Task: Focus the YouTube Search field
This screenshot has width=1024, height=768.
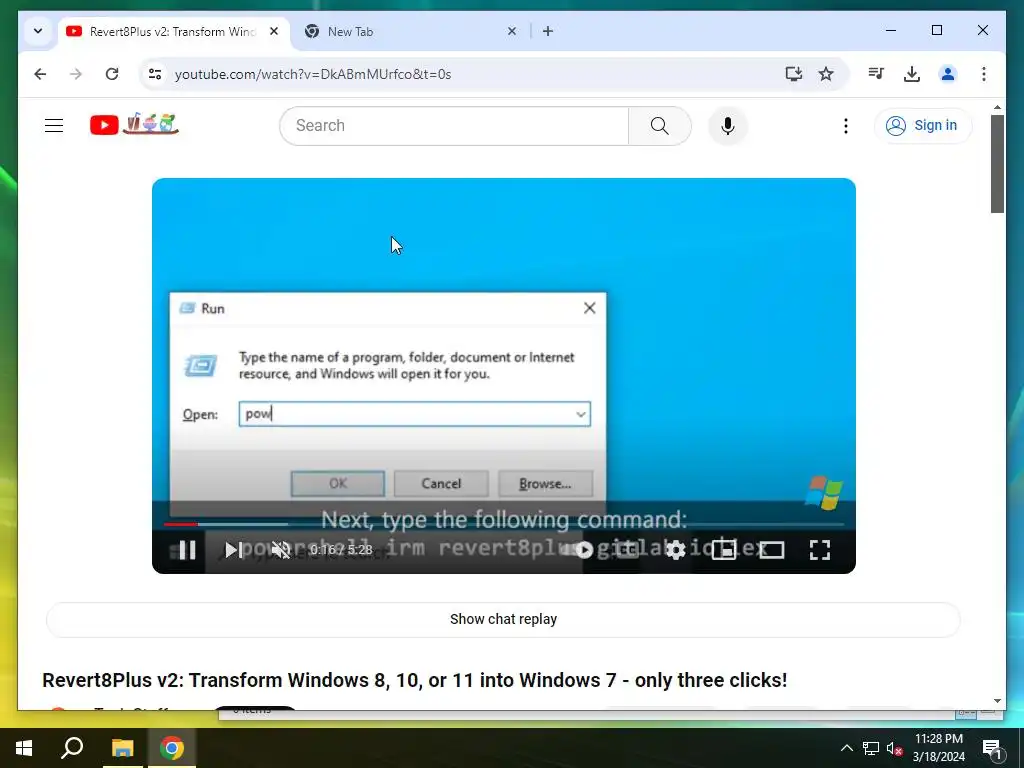Action: click(x=454, y=125)
